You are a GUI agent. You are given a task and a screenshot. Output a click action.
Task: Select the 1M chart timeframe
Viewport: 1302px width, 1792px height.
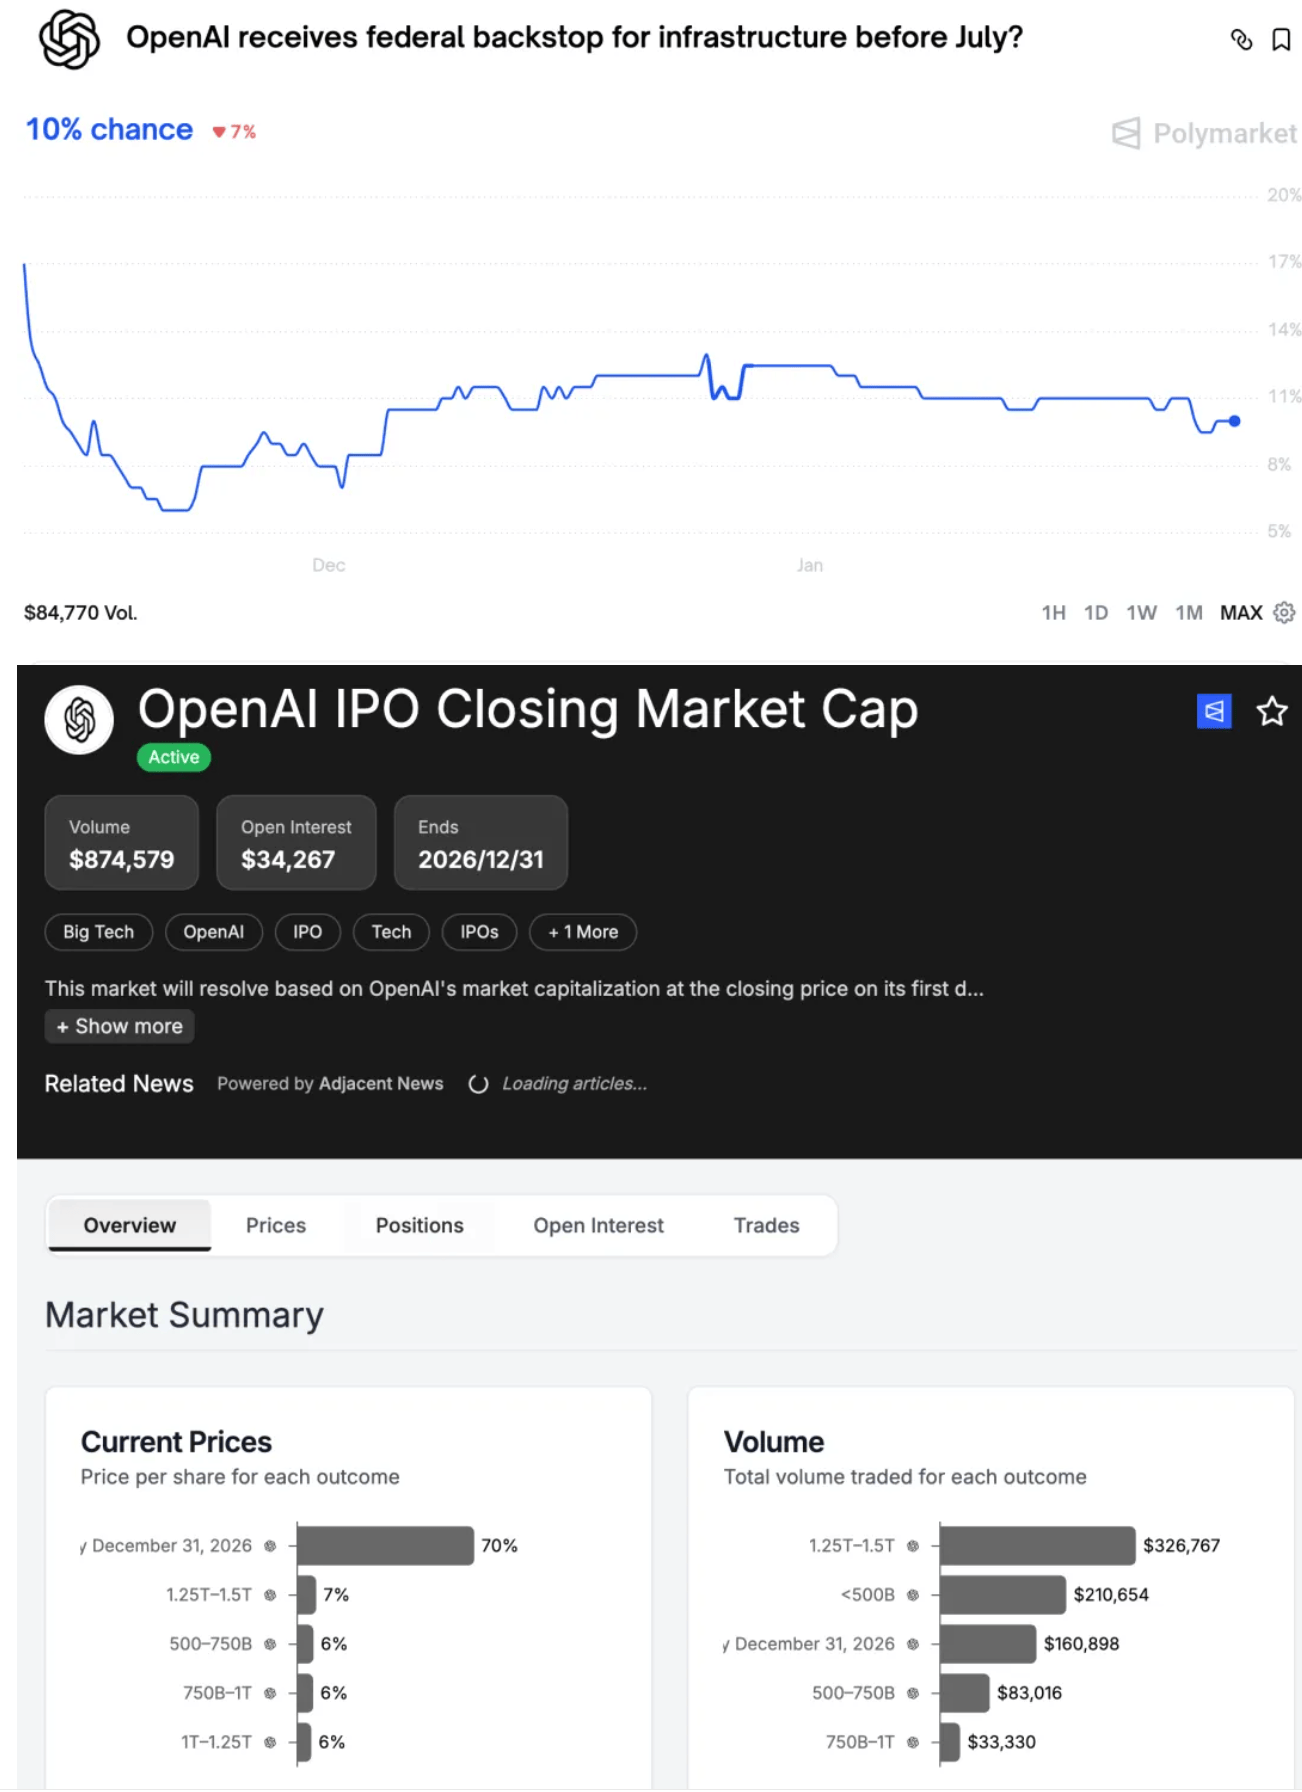pos(1188,613)
